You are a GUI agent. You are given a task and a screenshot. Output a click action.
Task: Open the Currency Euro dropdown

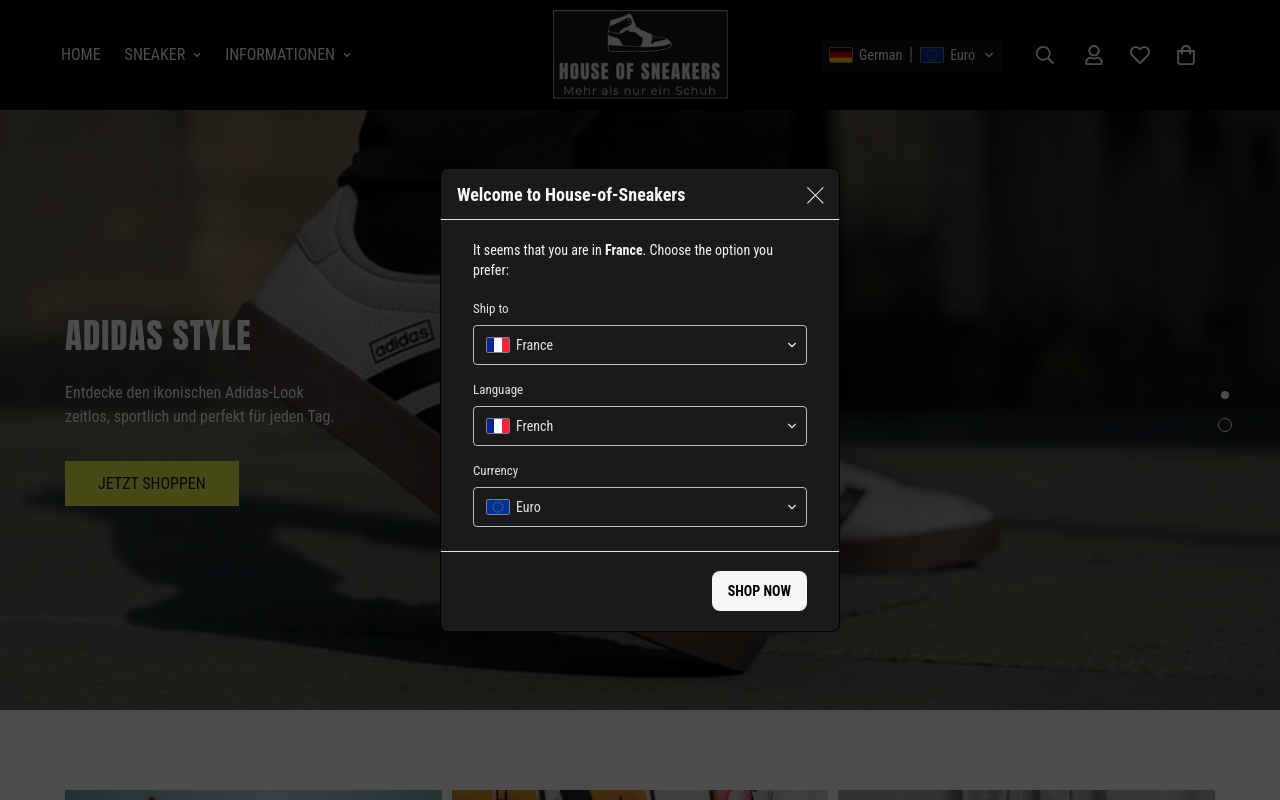tap(640, 507)
